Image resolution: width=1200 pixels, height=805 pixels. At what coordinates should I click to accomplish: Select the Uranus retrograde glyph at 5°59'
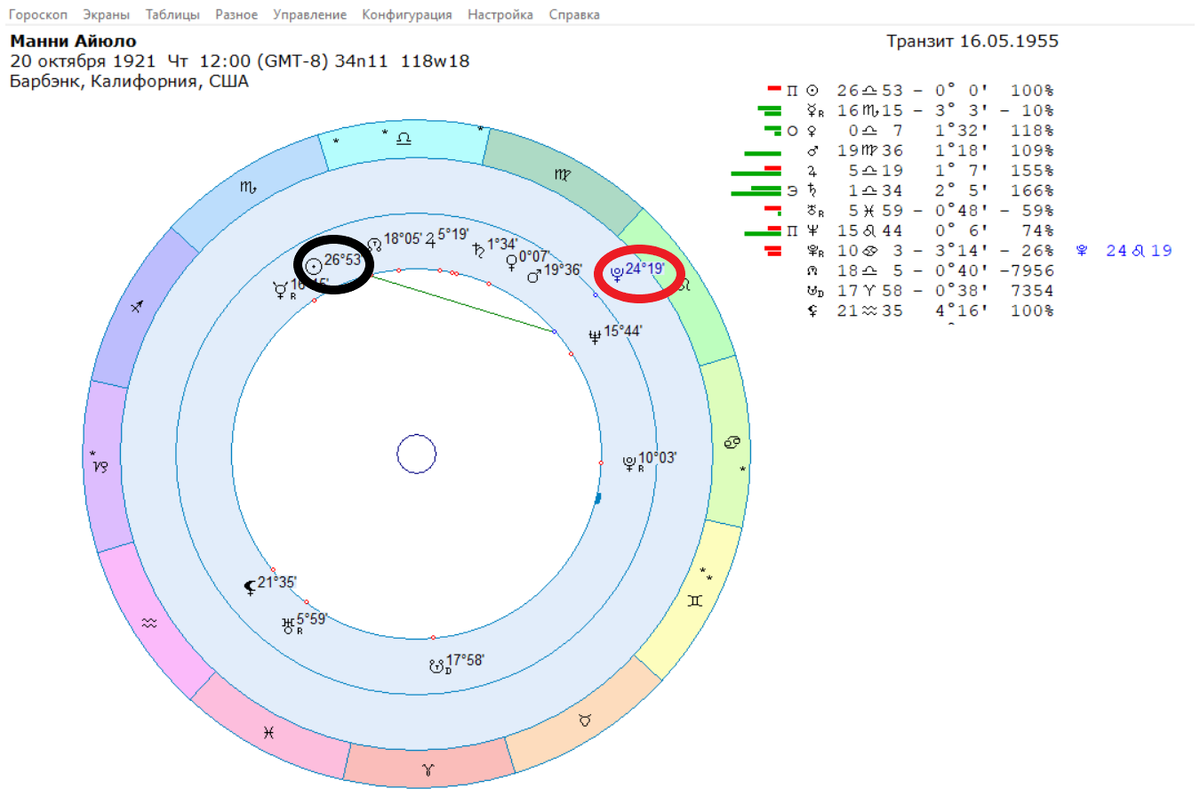point(290,625)
